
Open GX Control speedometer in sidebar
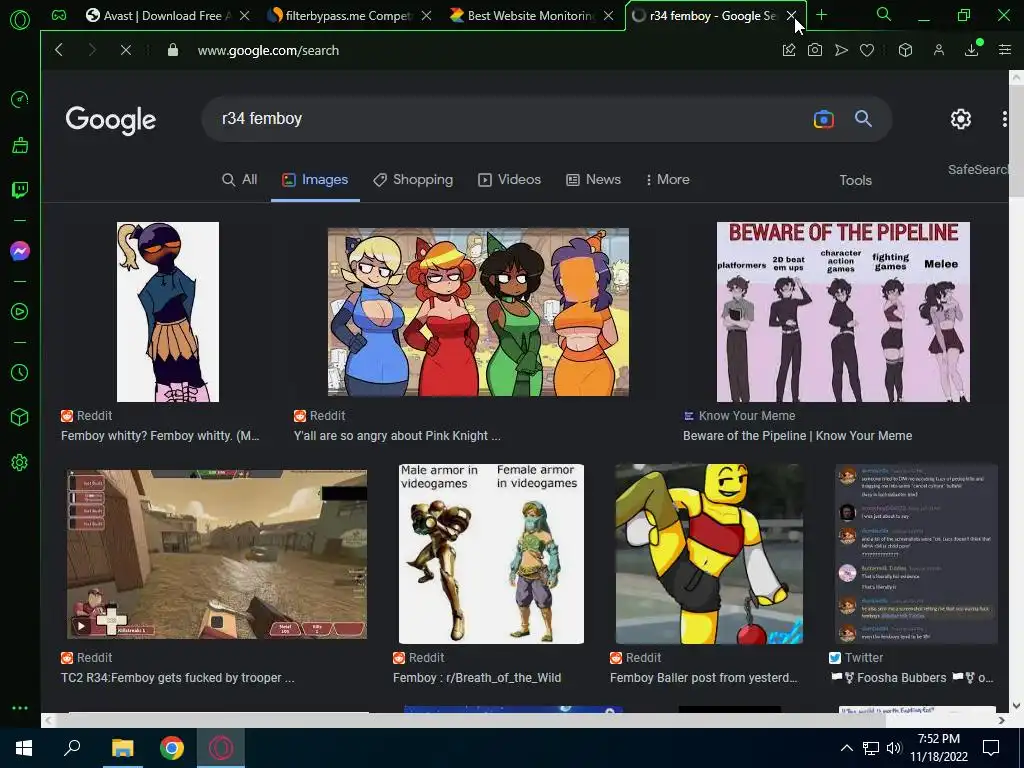tap(20, 99)
